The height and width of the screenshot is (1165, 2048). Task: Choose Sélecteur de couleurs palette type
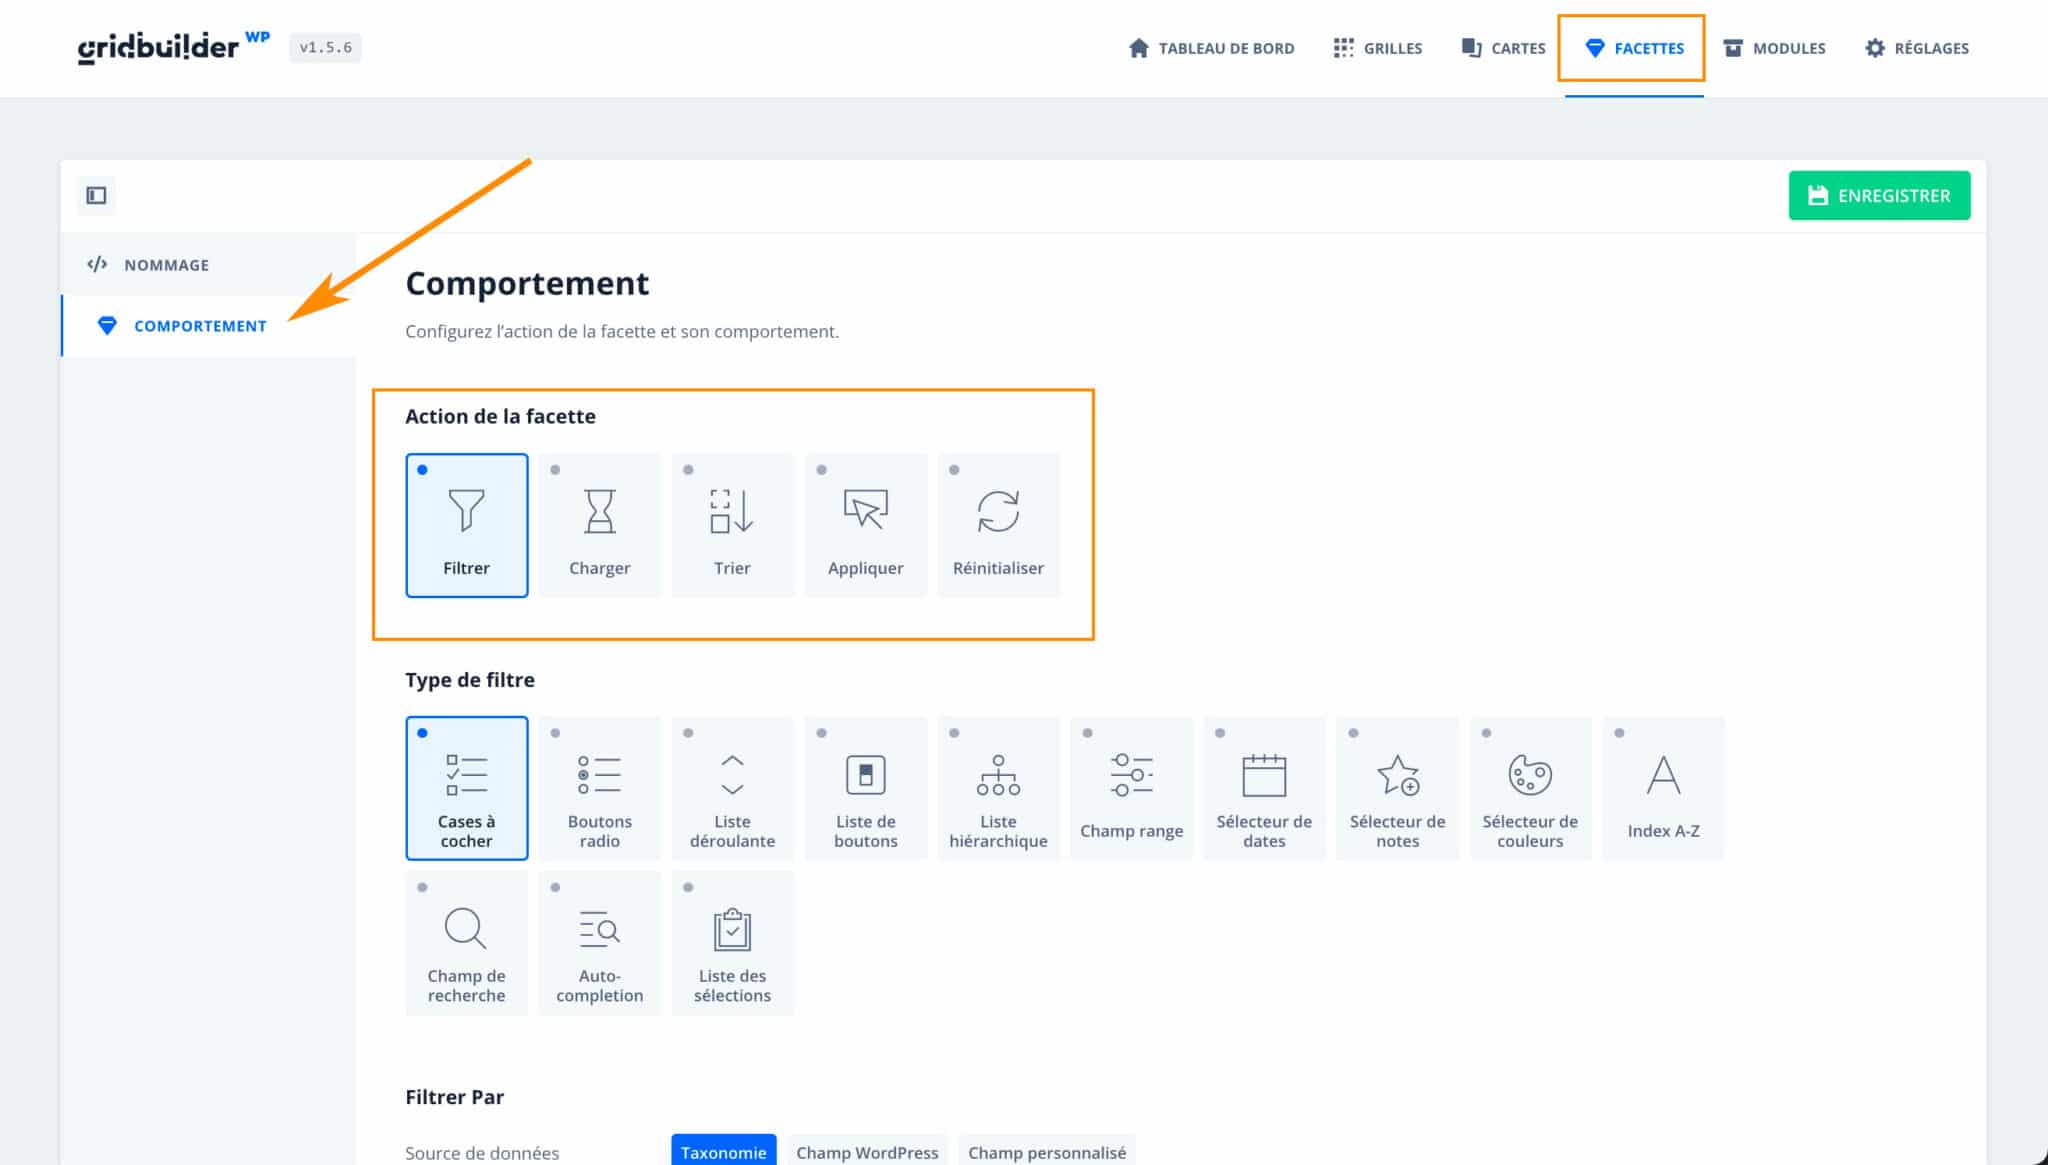coord(1530,788)
